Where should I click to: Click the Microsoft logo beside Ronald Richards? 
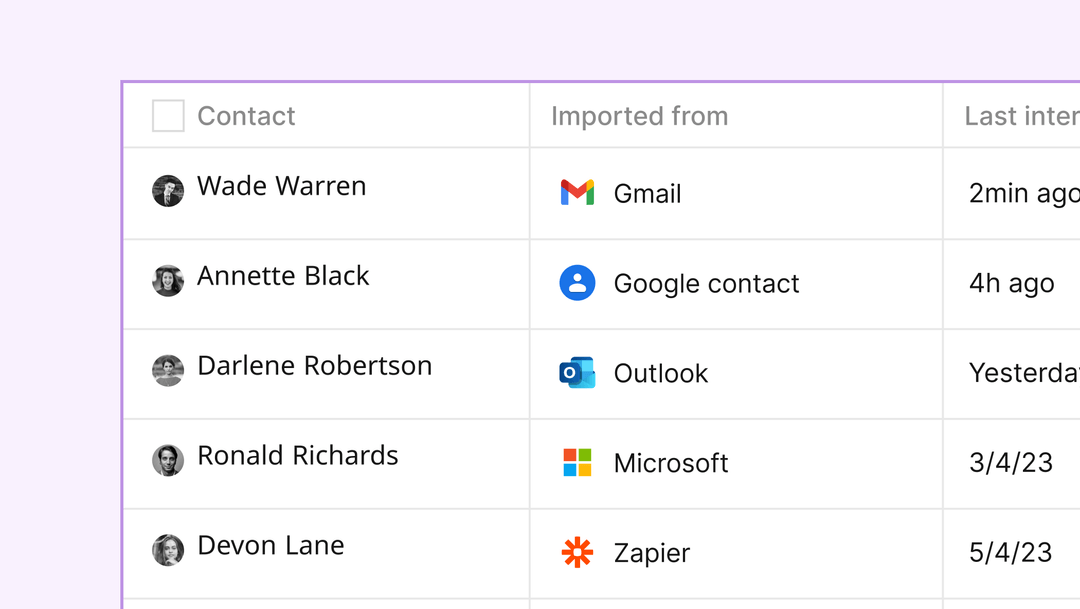pyautogui.click(x=577, y=463)
